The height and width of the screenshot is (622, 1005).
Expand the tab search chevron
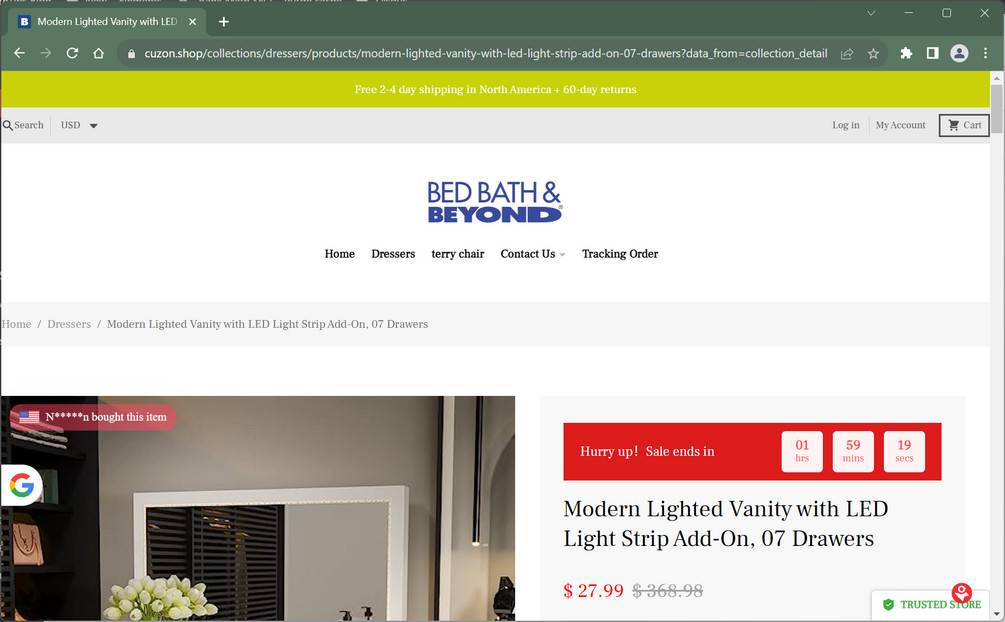coord(870,13)
